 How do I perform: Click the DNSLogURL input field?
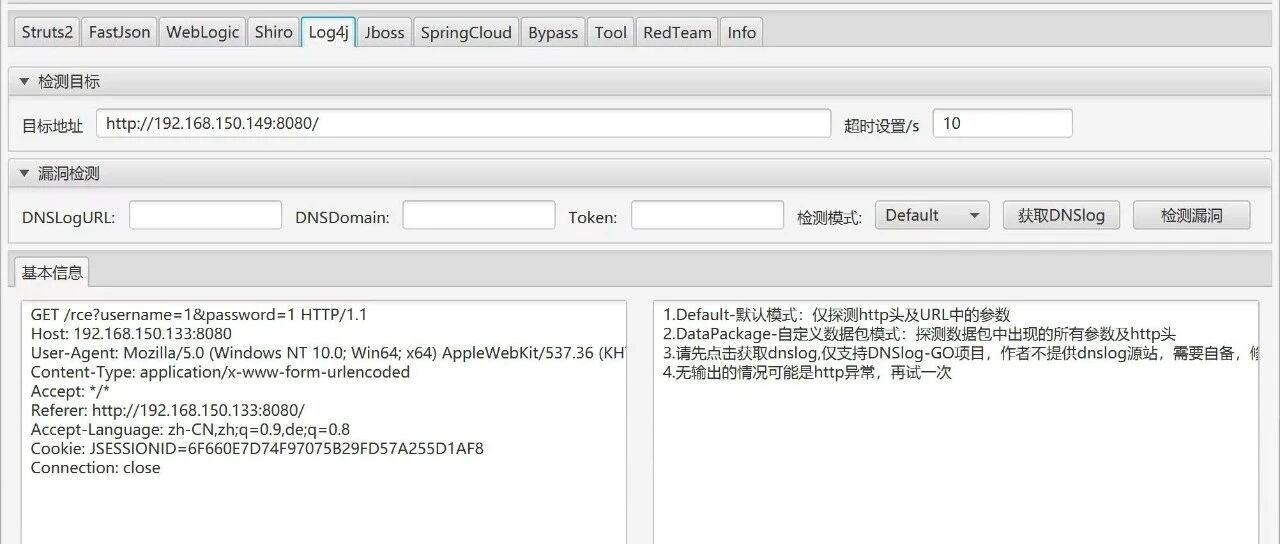(205, 215)
